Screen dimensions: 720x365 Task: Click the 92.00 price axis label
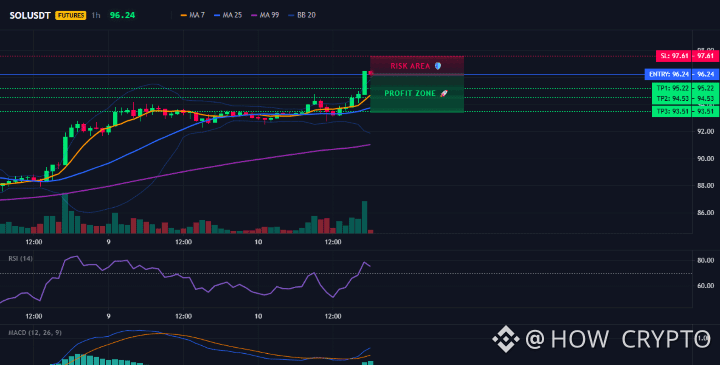(705, 131)
